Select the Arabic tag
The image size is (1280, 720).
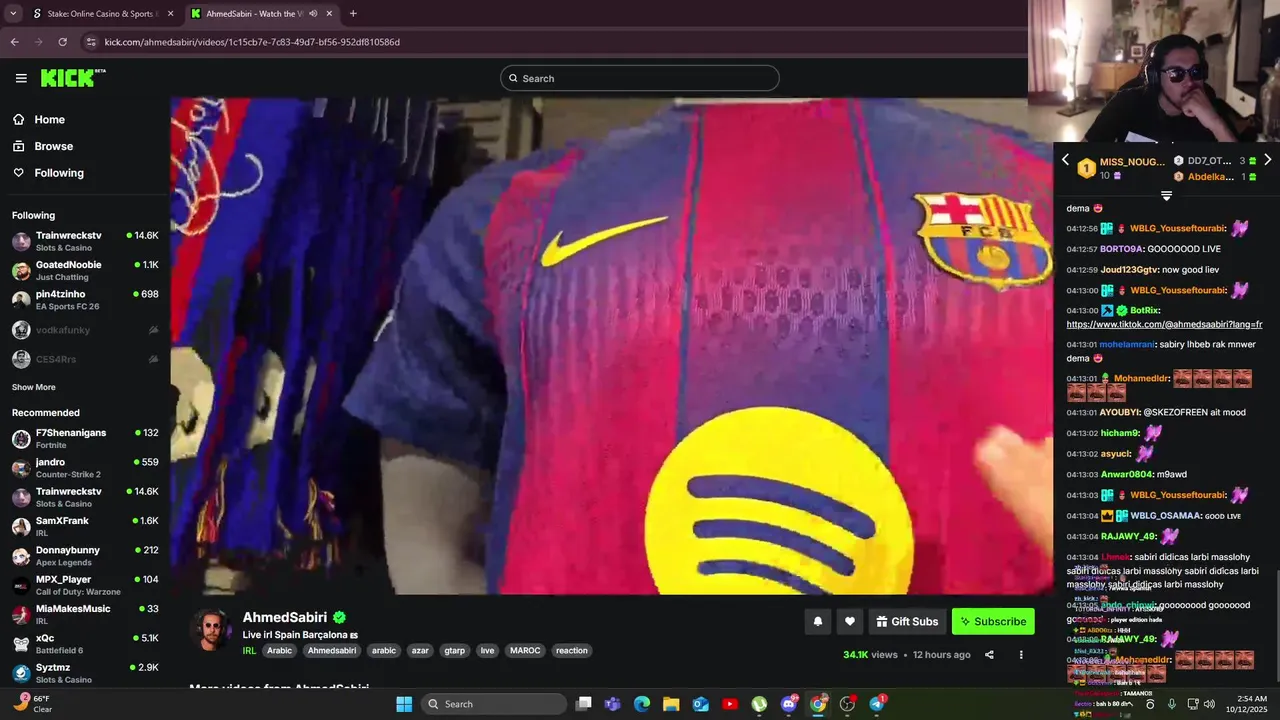tap(279, 650)
